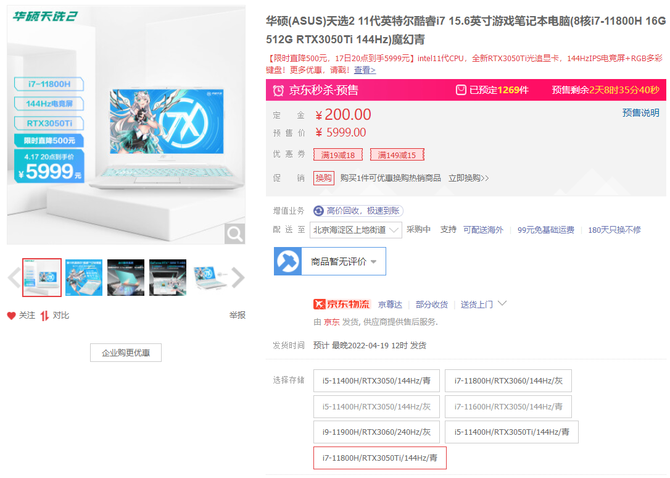Click the blue hammer review icon
Viewport: 670px width, 478px height.
click(x=288, y=261)
